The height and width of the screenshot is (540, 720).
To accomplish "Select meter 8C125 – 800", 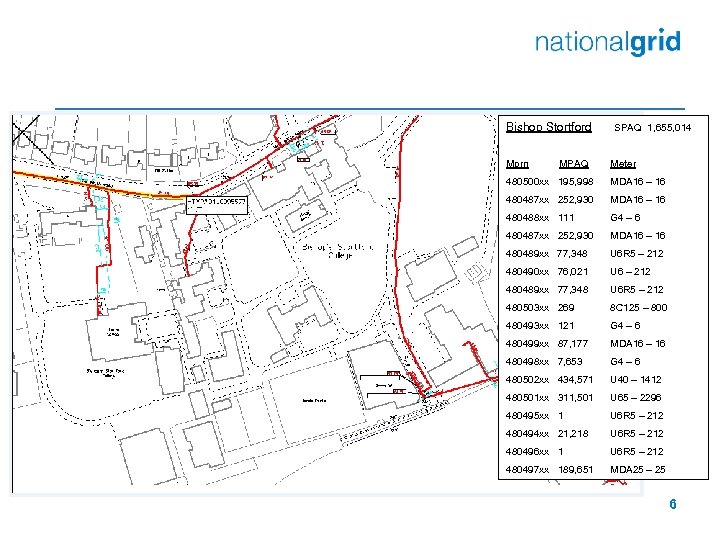I will [x=638, y=308].
